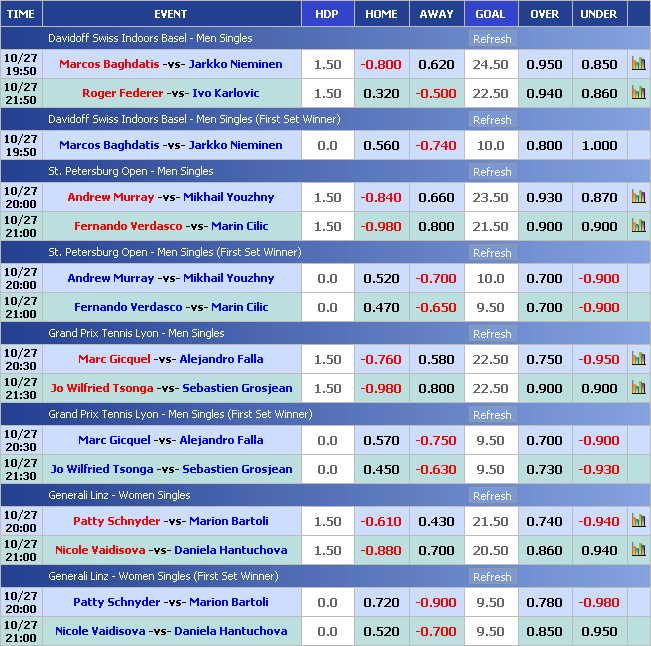Refresh Grand Prix Tennis Lyon First Set Winner
Image resolution: width=651 pixels, height=646 pixels.
pos(491,415)
